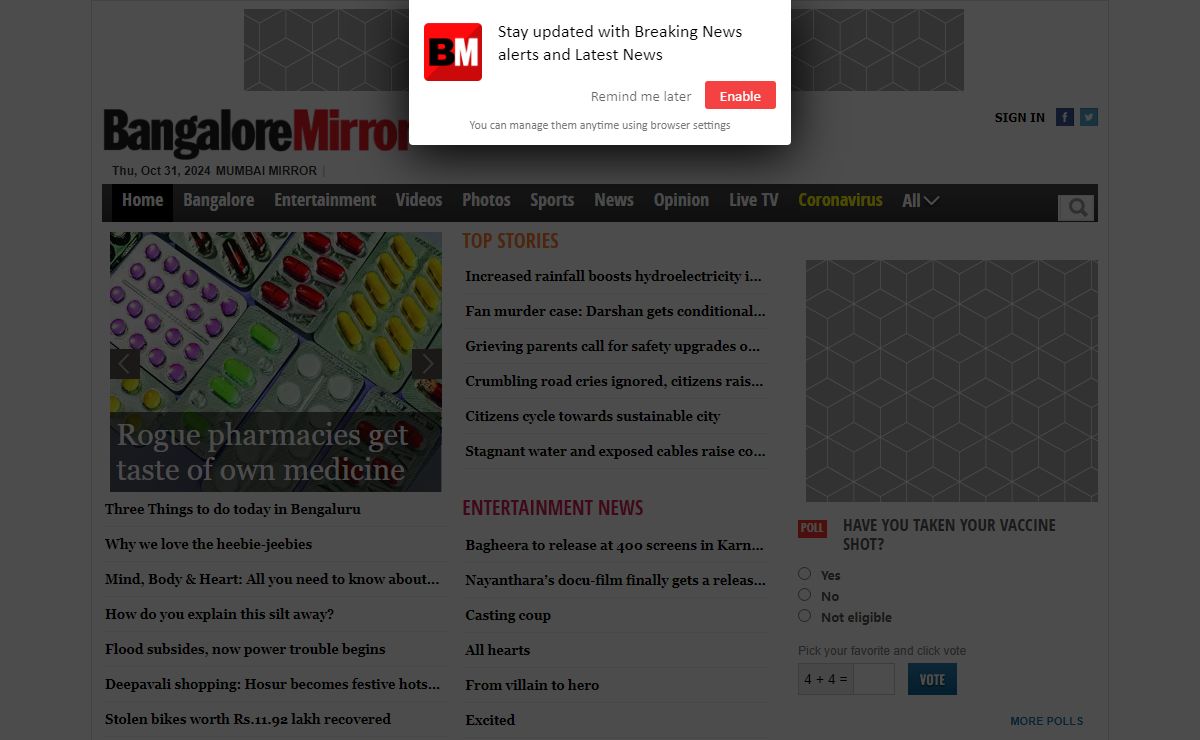Select the Yes poll option

coord(804,574)
